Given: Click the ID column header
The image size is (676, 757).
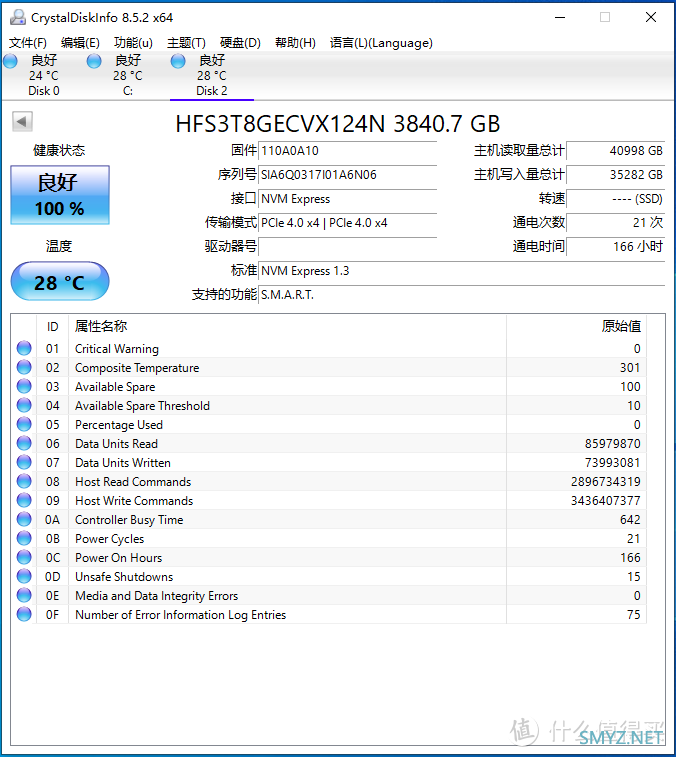Looking at the screenshot, I should pyautogui.click(x=53, y=327).
